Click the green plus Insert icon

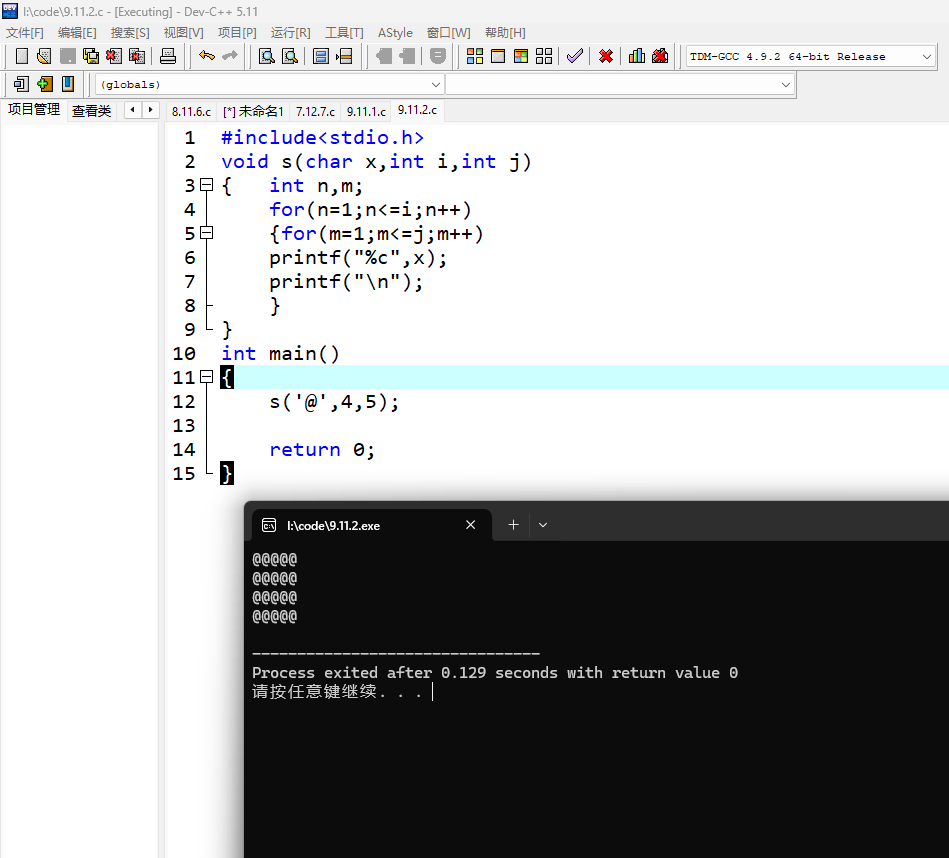click(45, 84)
